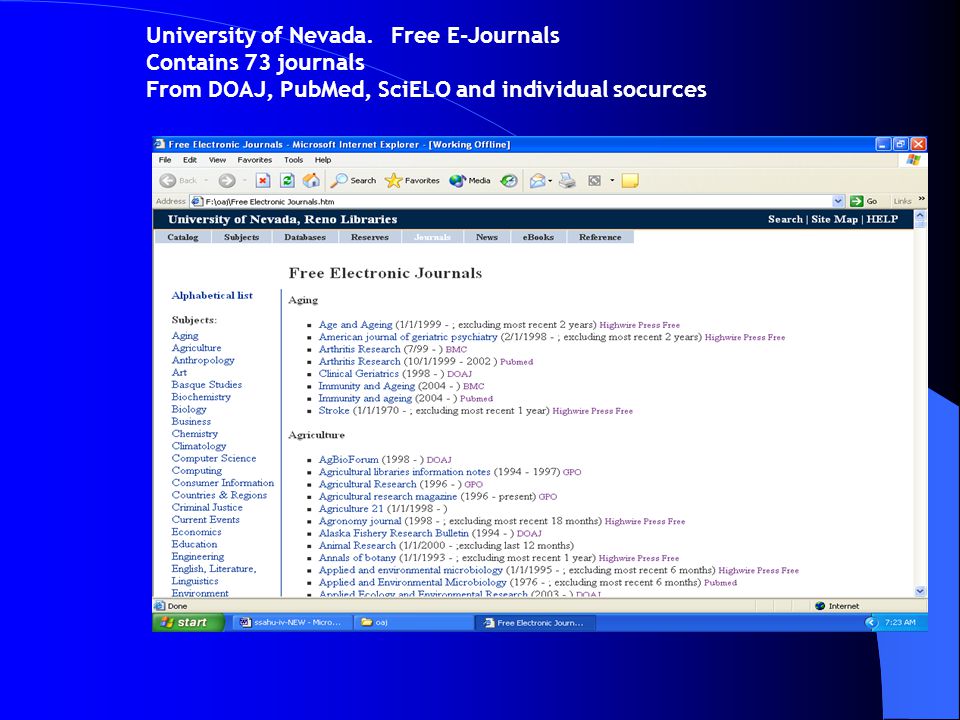This screenshot has height=720, width=960.
Task: Expand the Links toolbar chevron
Action: tap(921, 200)
